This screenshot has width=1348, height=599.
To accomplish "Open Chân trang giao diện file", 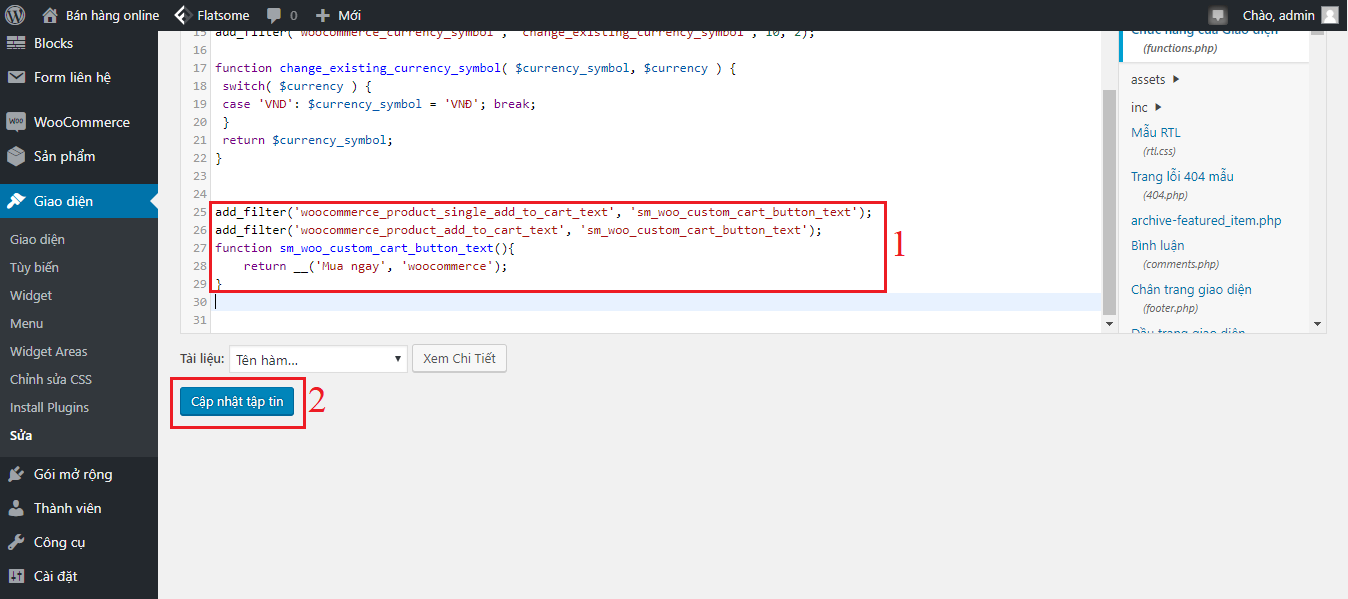I will click(x=1191, y=289).
